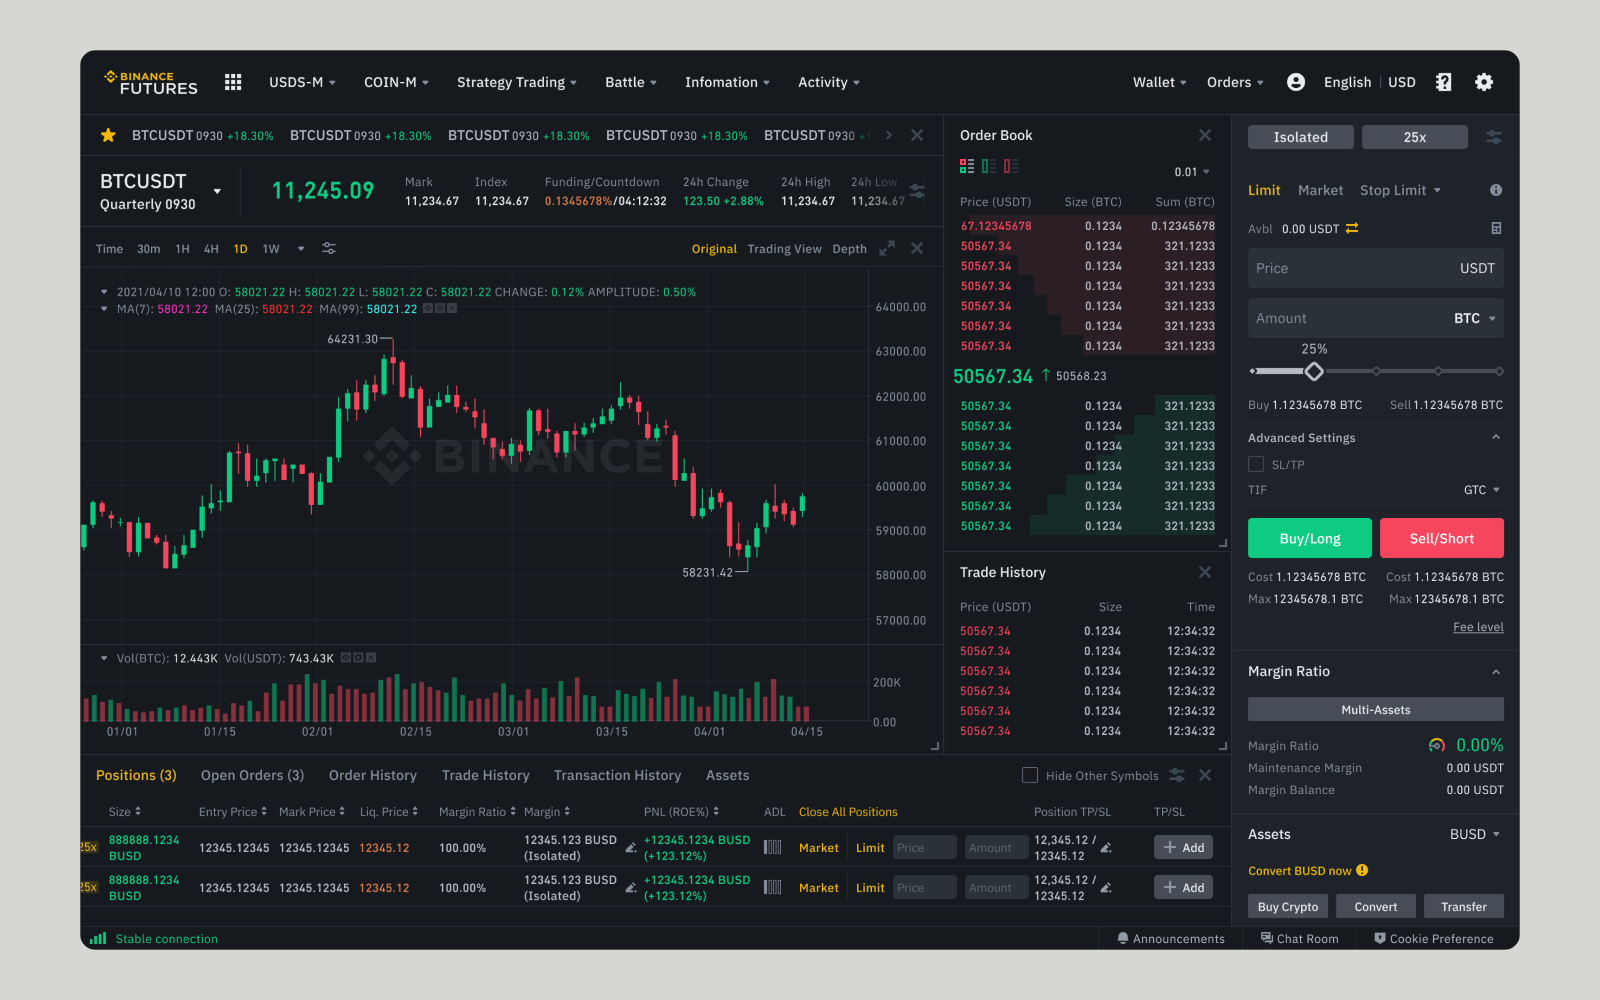Show sell orders only in order book
This screenshot has width=1600, height=1000.
tap(1011, 166)
